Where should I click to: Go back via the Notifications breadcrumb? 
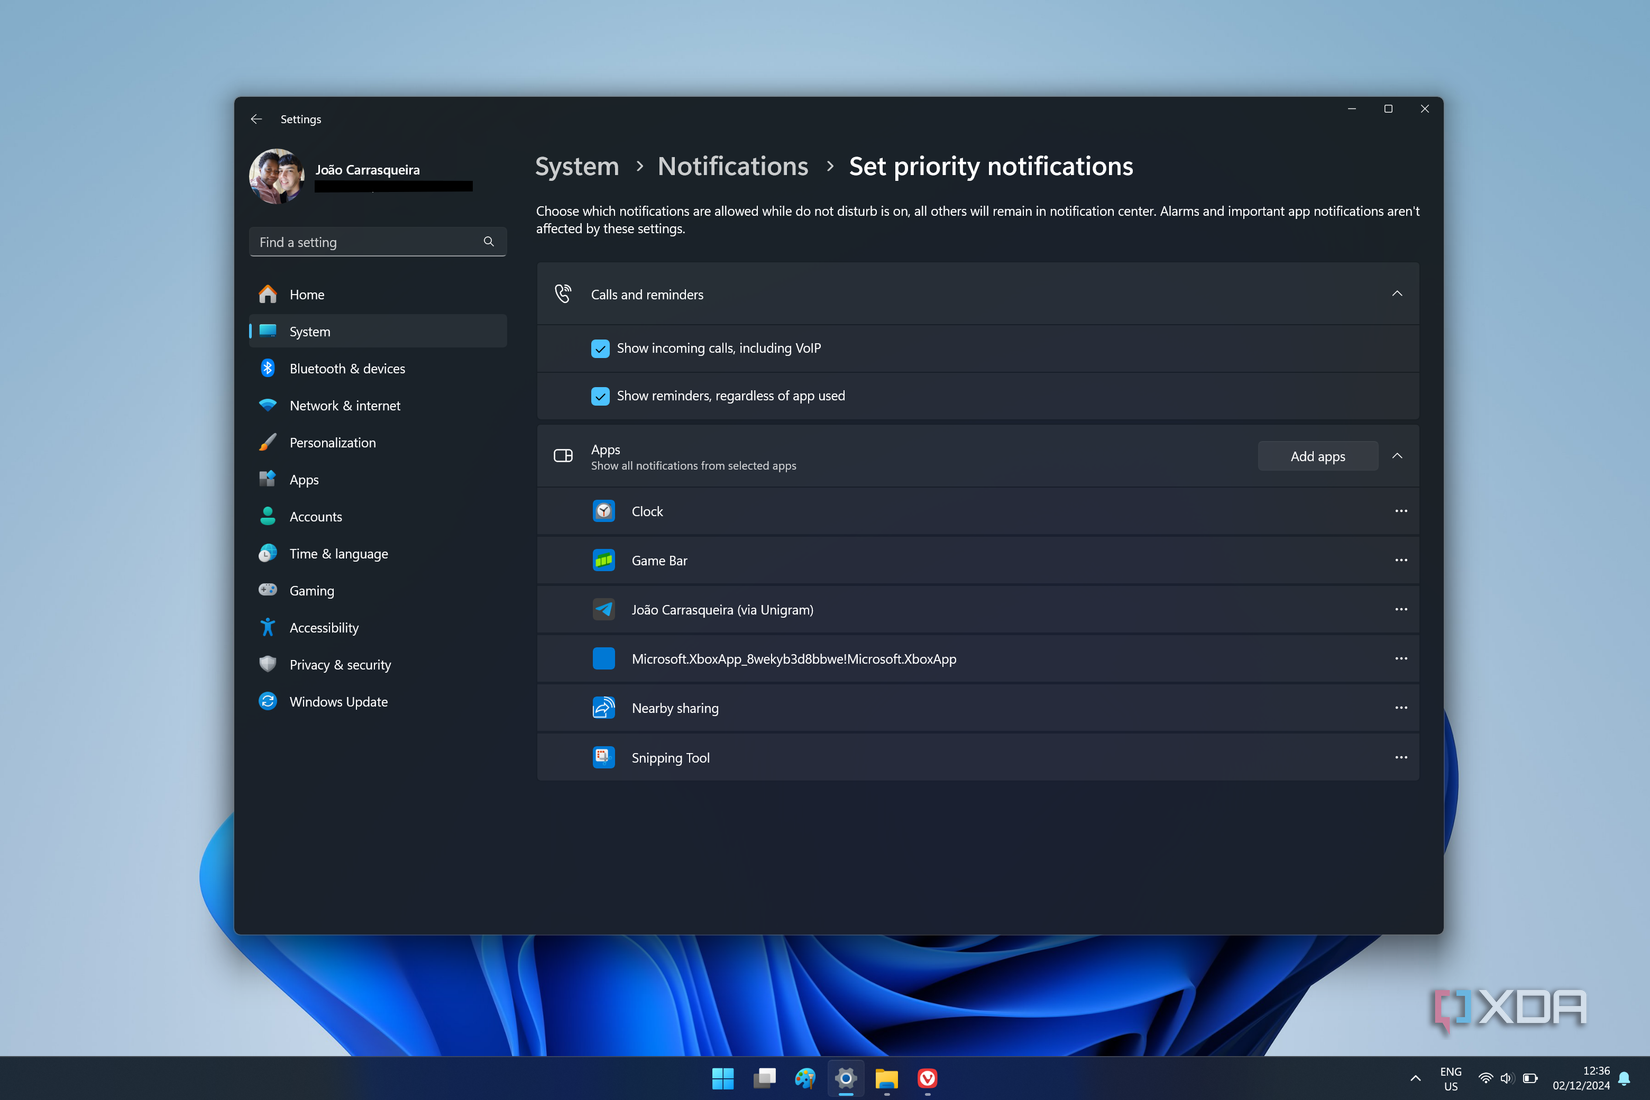732,166
